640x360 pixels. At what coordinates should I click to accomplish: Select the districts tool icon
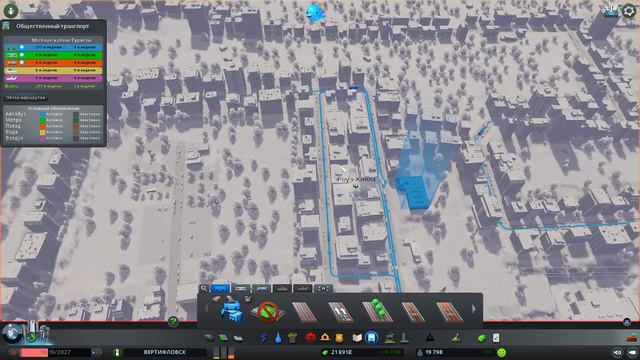(x=238, y=338)
